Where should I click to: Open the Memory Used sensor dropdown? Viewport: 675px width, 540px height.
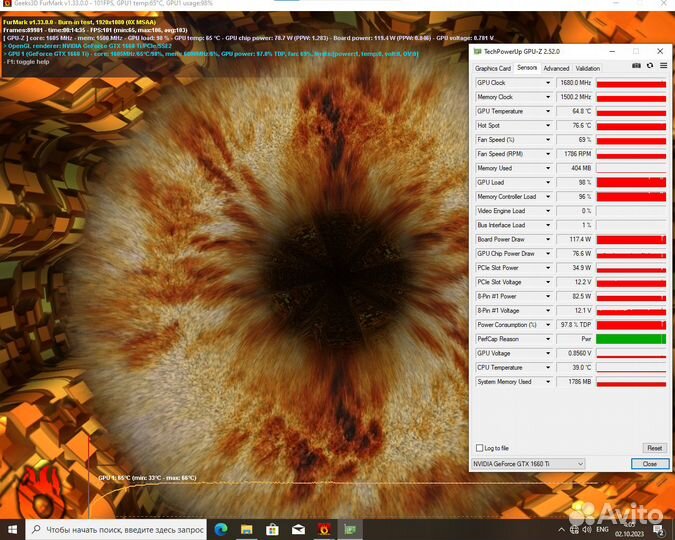pos(548,168)
